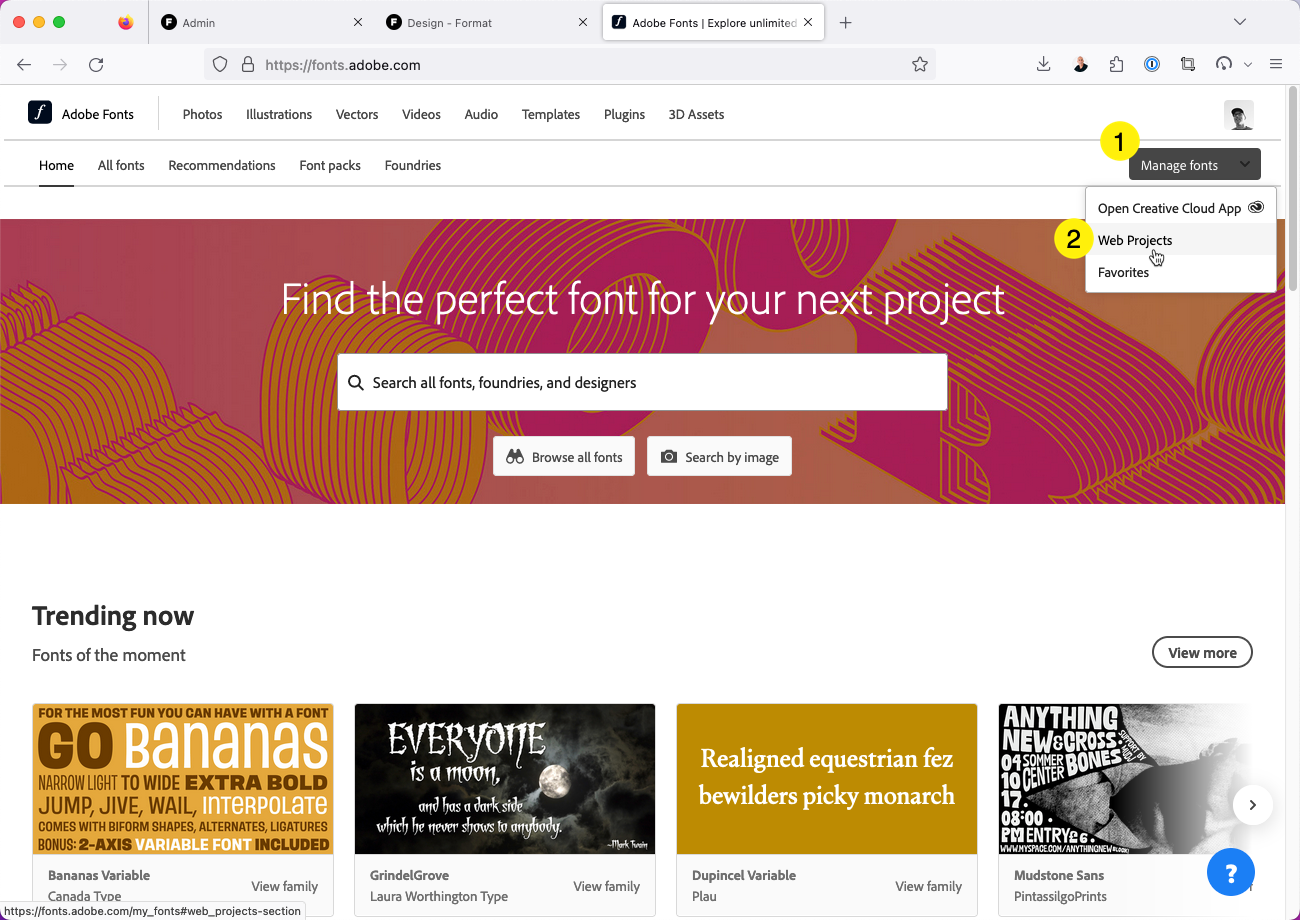Expand the toolbar overflow chevron
The width and height of the screenshot is (1300, 920).
tap(1248, 64)
